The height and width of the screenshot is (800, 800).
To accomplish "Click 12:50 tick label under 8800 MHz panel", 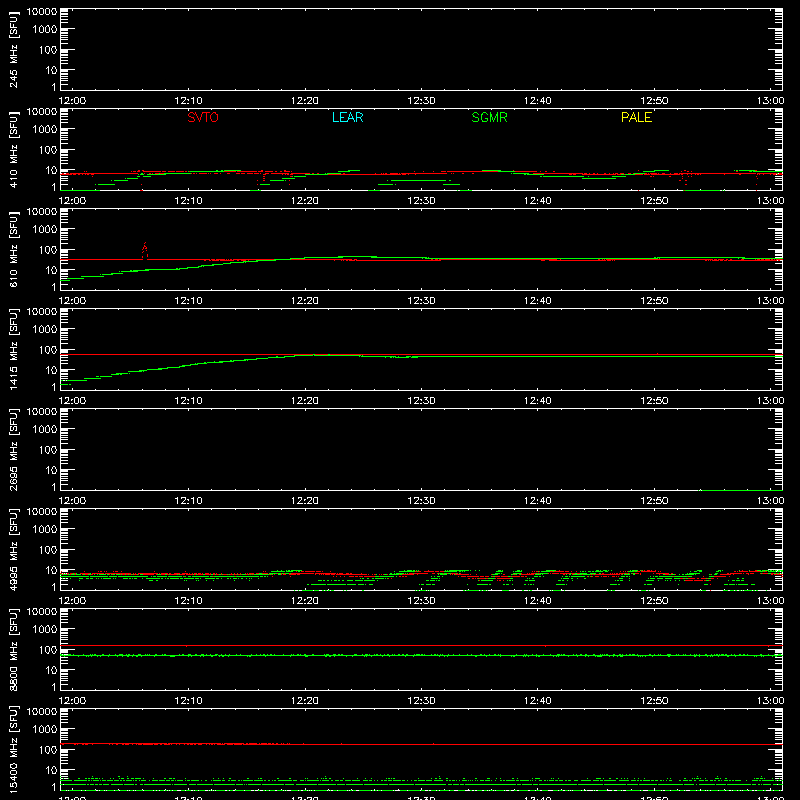I will click(x=654, y=701).
